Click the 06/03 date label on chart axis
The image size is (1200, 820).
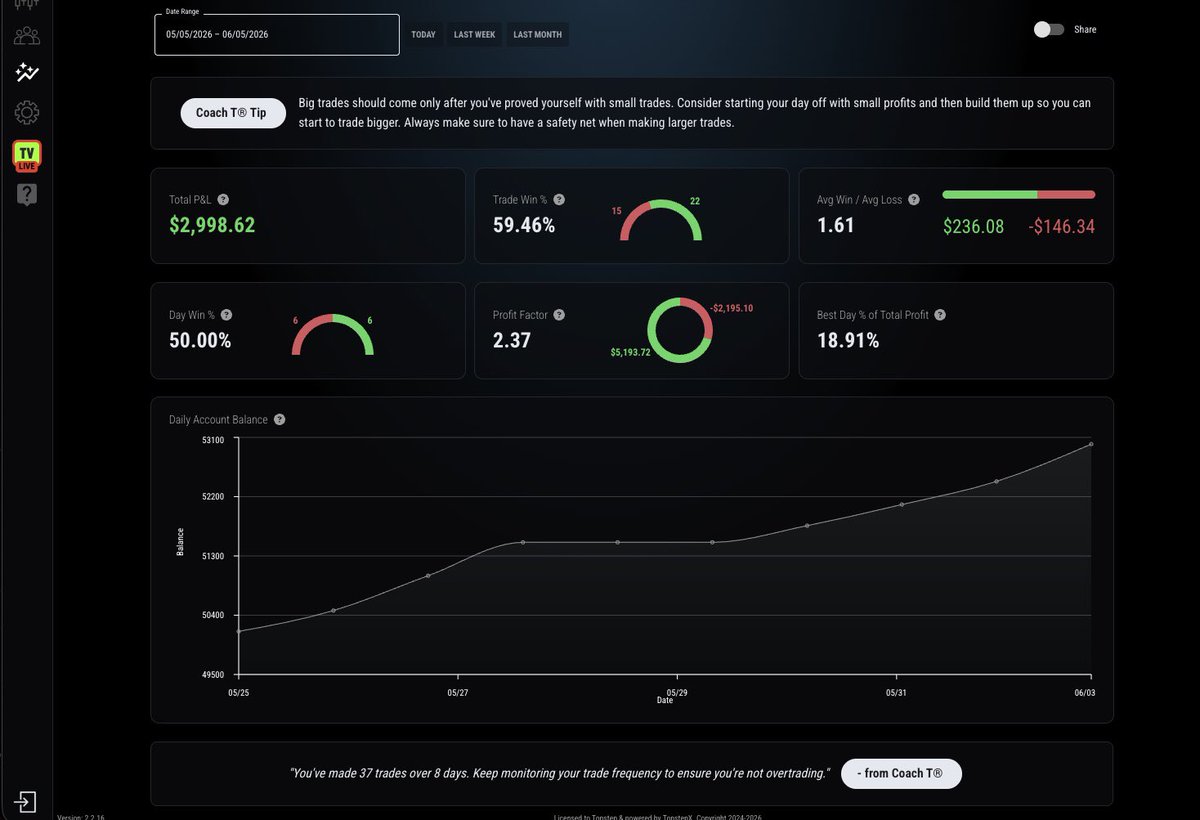click(x=1086, y=692)
